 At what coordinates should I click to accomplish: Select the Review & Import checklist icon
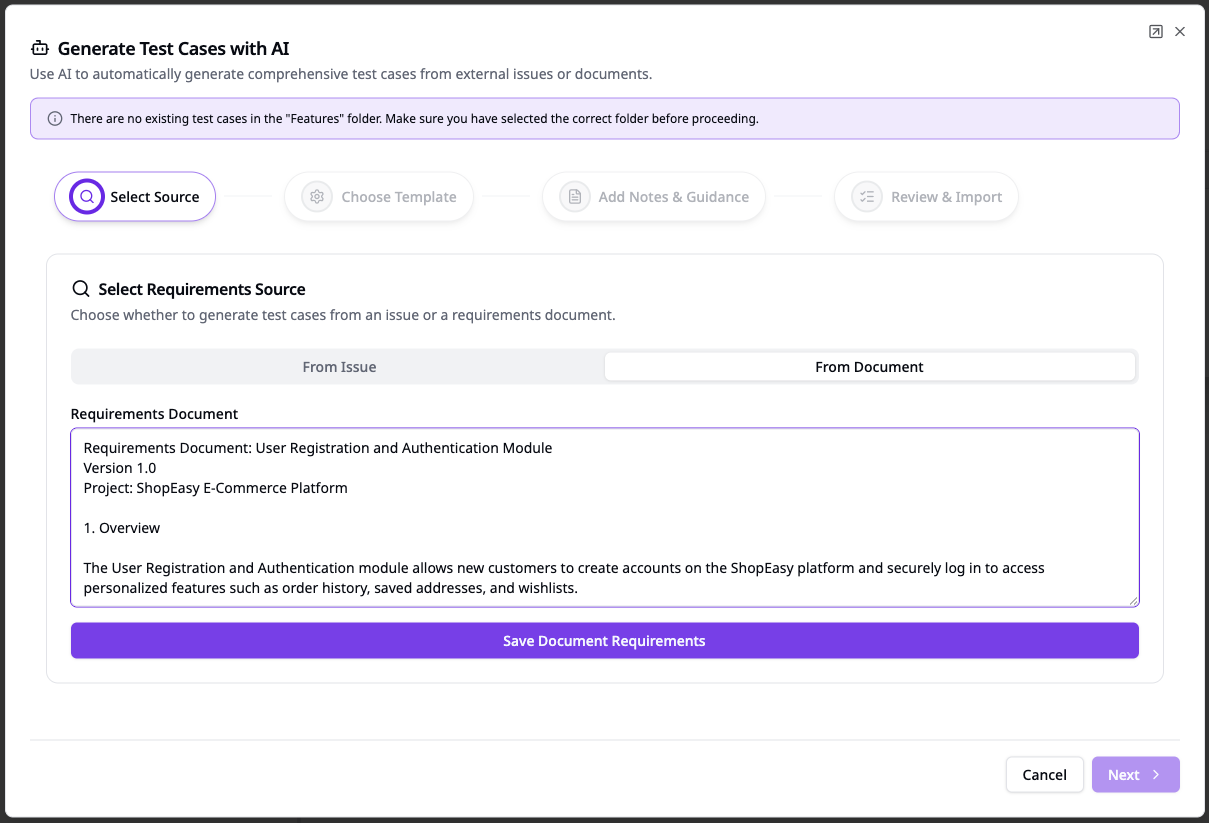click(867, 196)
